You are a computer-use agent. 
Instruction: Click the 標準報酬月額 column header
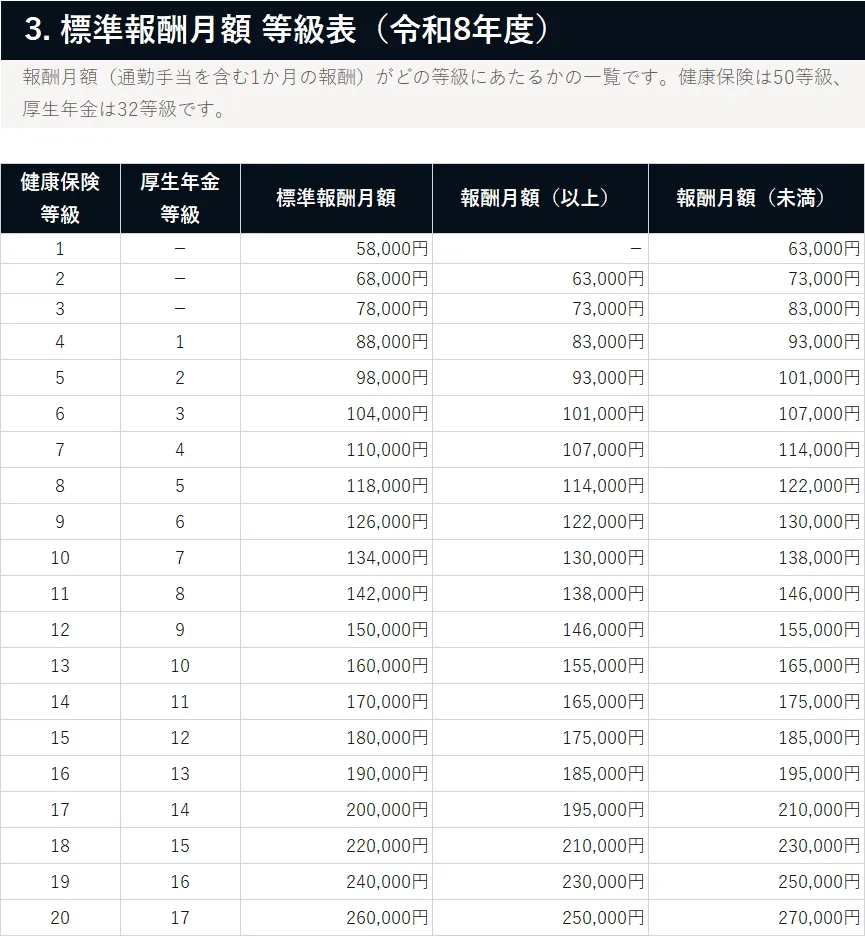(336, 198)
